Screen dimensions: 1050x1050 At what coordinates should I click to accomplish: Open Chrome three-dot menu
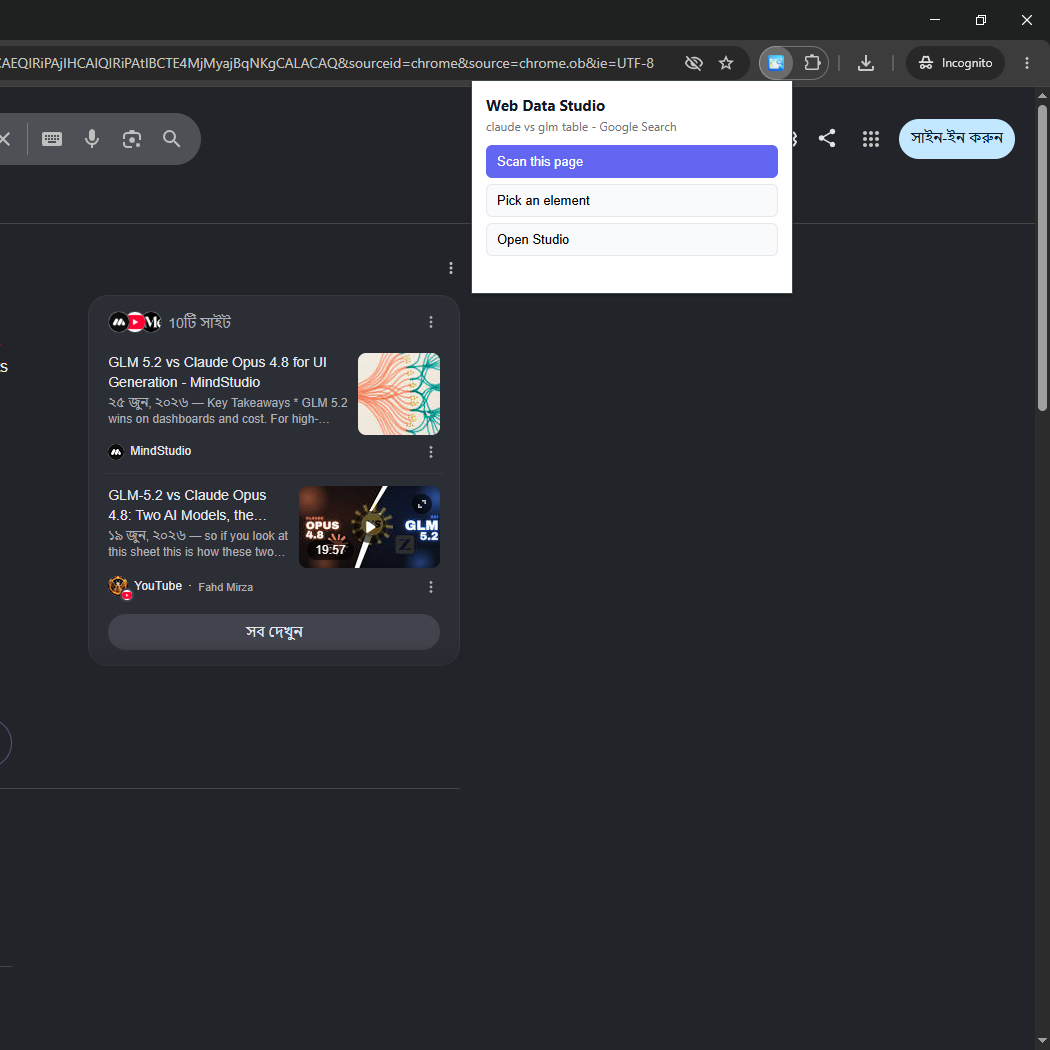pos(1027,63)
